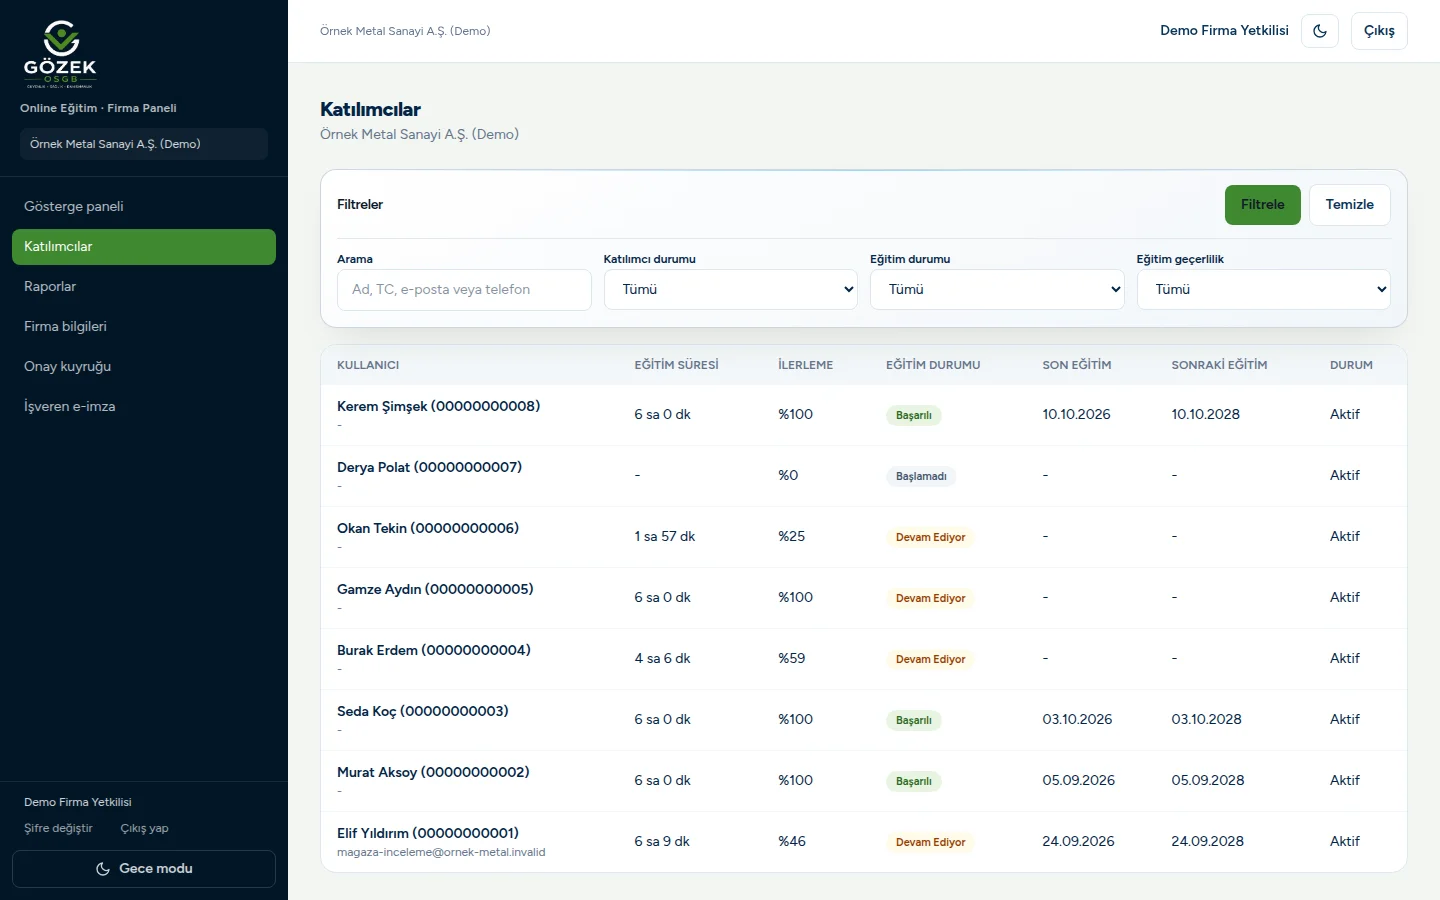Open İşveren e-imza page
This screenshot has height=900, width=1440.
coord(144,407)
